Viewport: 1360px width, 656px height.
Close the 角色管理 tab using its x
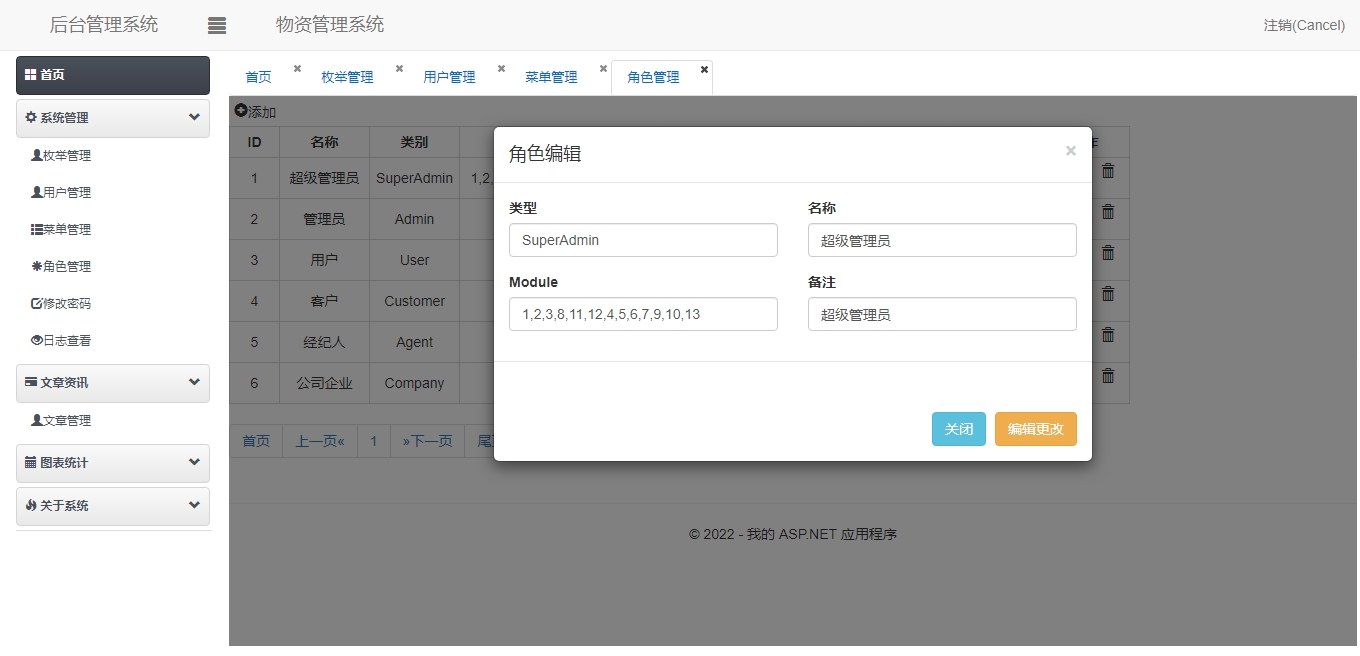(704, 70)
